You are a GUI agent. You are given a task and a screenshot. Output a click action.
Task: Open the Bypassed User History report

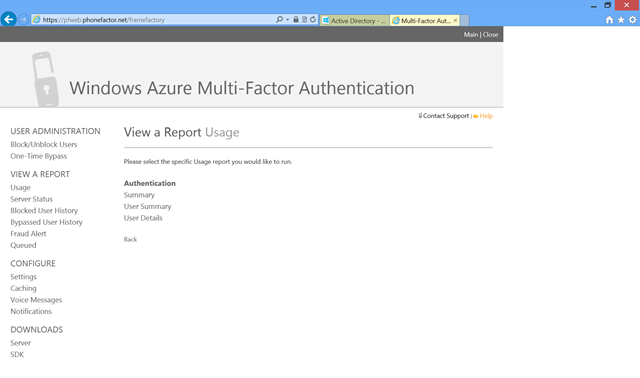[46, 222]
